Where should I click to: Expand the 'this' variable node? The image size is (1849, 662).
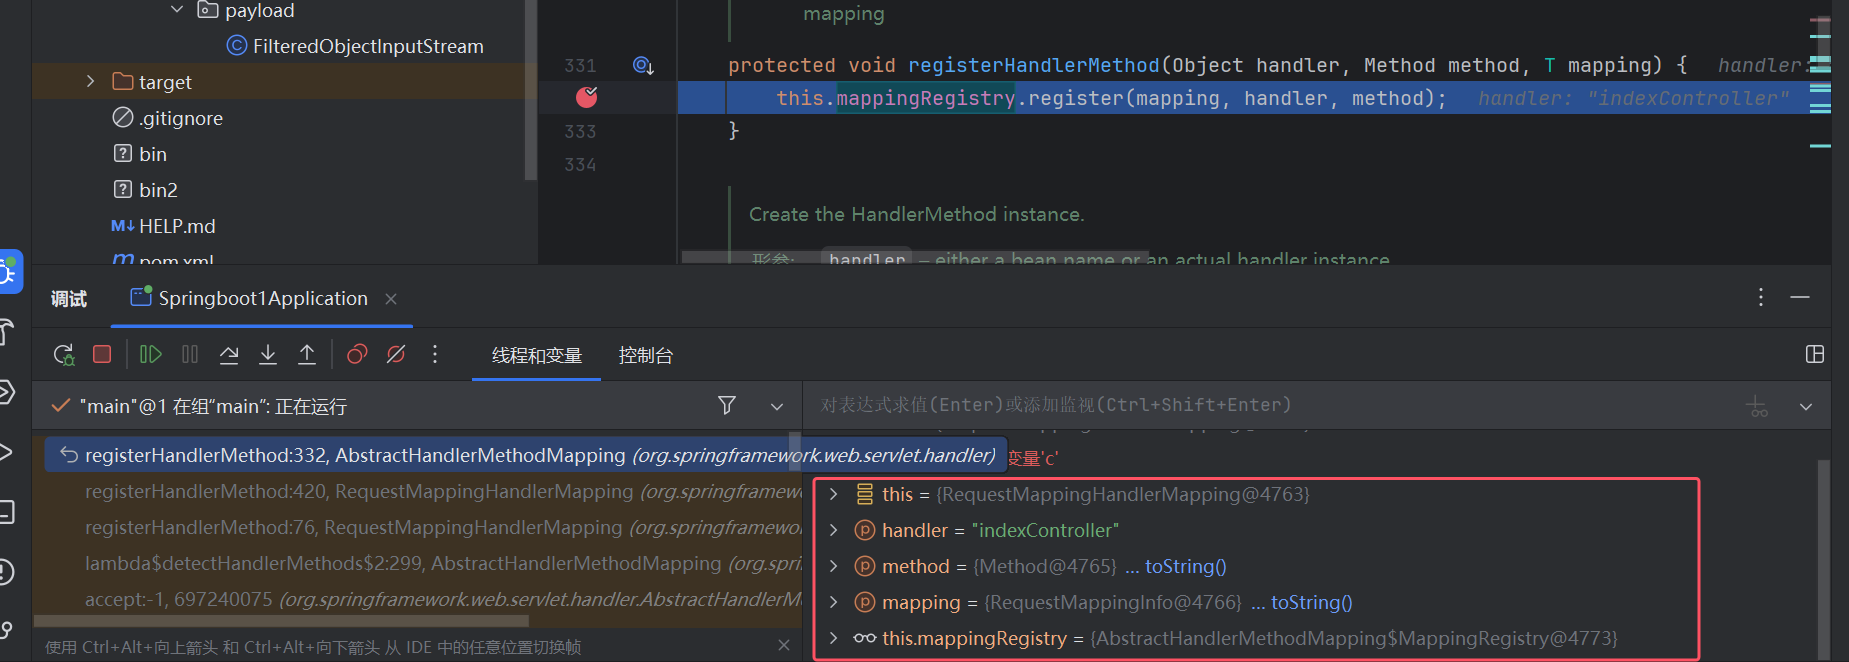[x=834, y=494]
